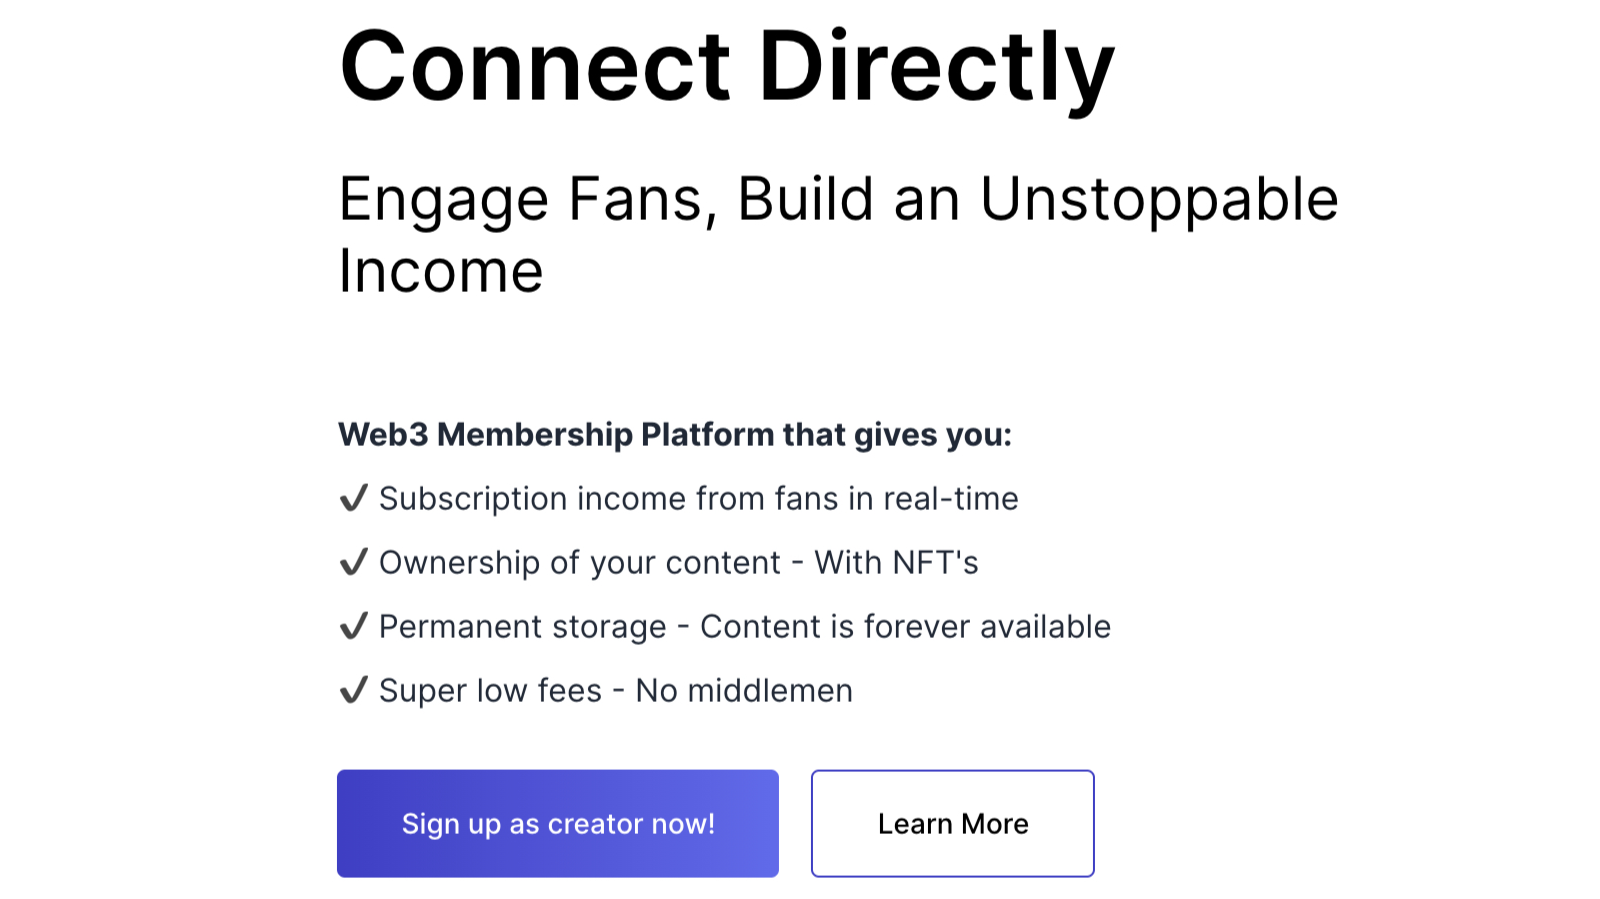Click the Super low fees phrase
Screen dimensions: 1600x899
point(490,691)
